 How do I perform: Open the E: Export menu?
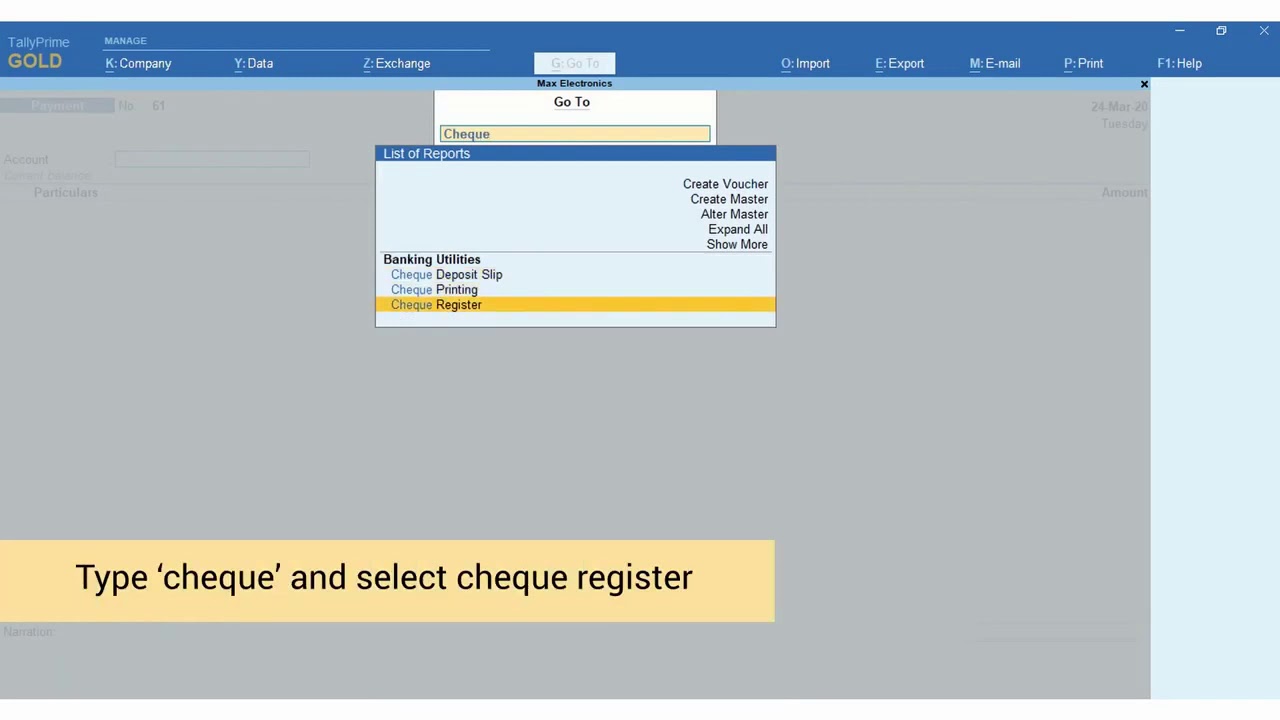[900, 63]
